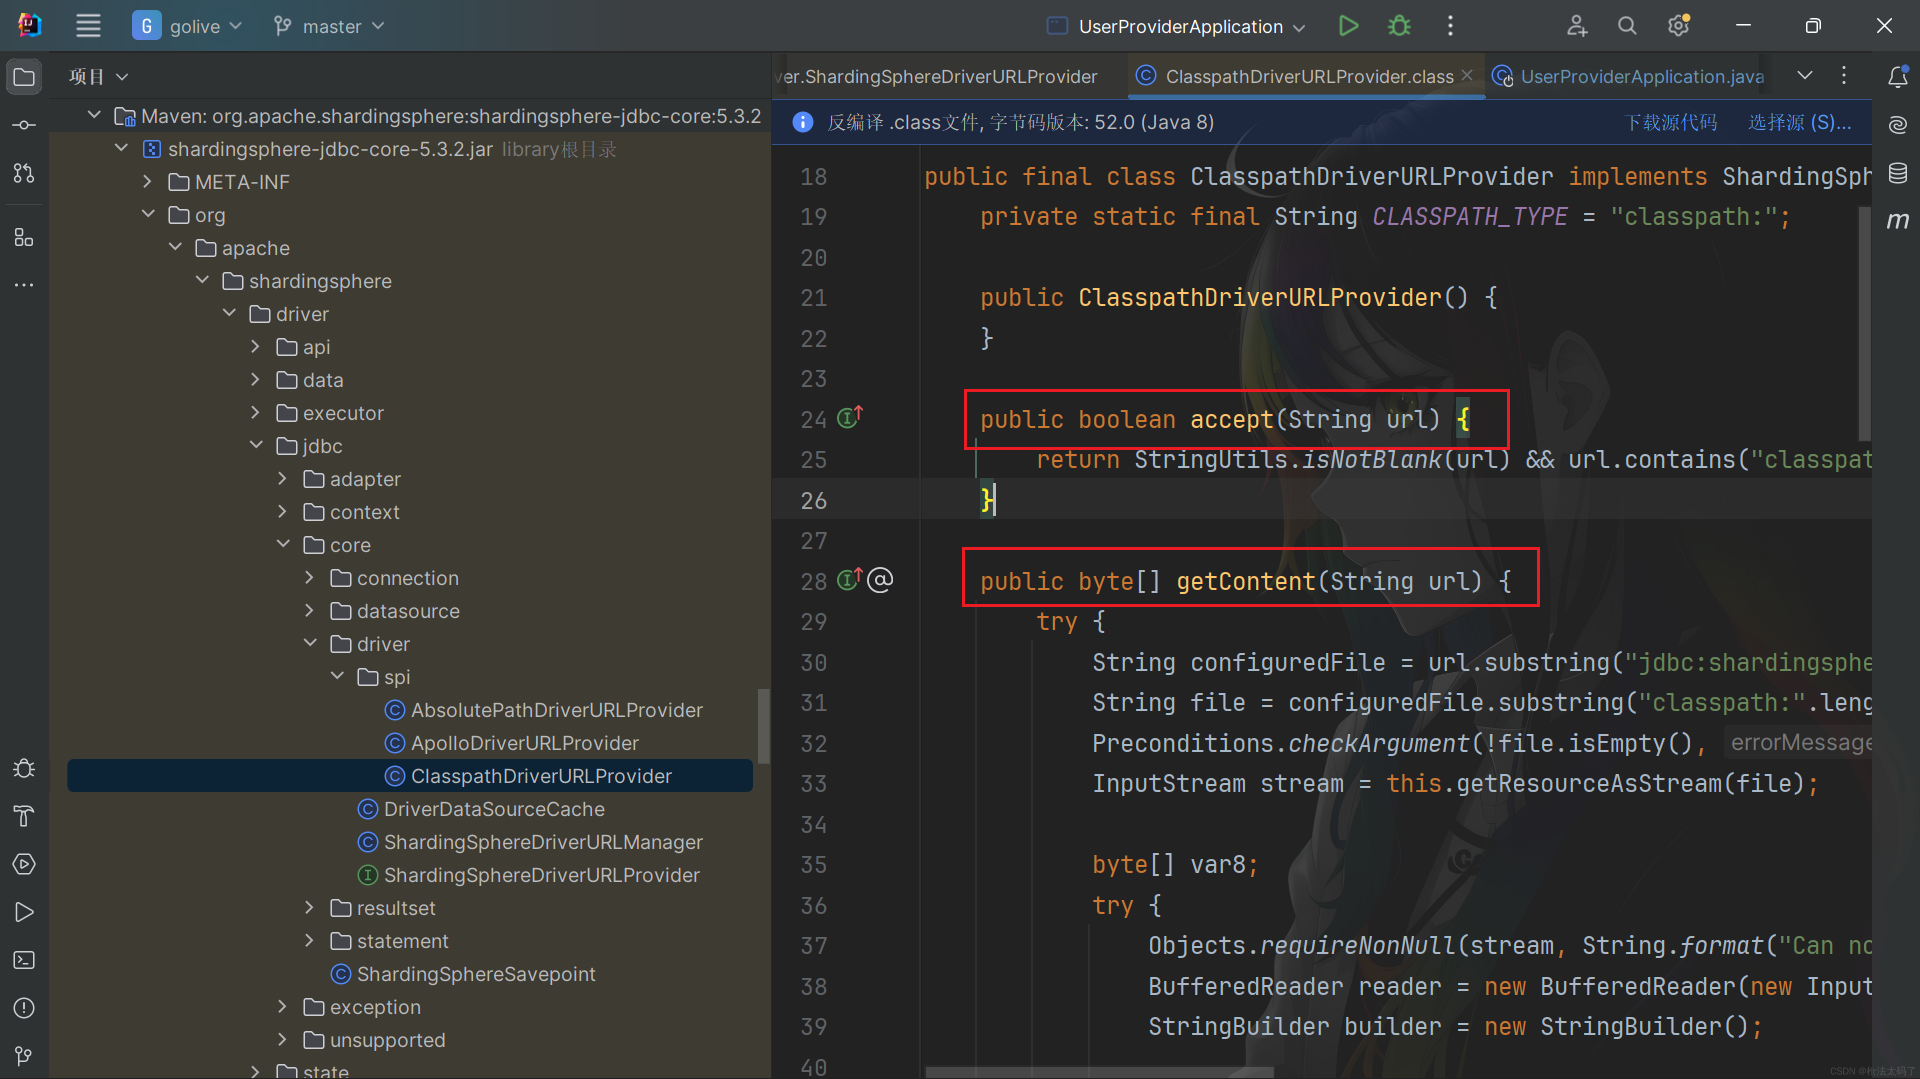Image resolution: width=1920 pixels, height=1079 pixels.
Task: Expand the exception folder
Action: [283, 1006]
